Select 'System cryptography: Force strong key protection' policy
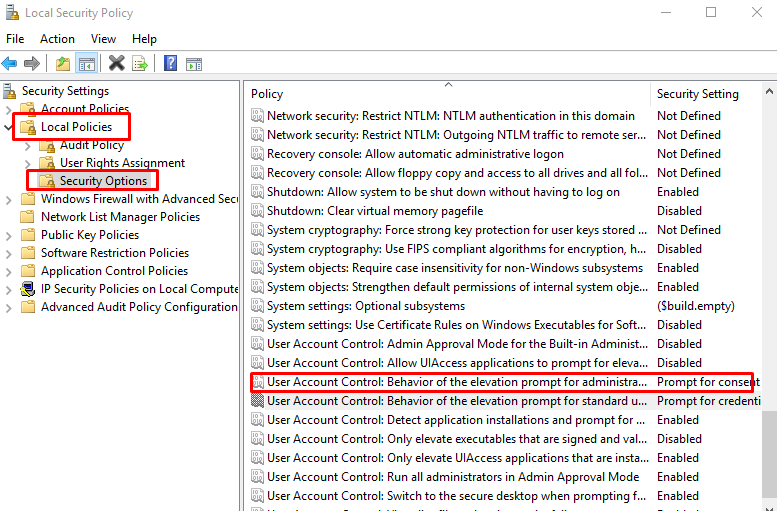Image resolution: width=777 pixels, height=511 pixels. (457, 230)
